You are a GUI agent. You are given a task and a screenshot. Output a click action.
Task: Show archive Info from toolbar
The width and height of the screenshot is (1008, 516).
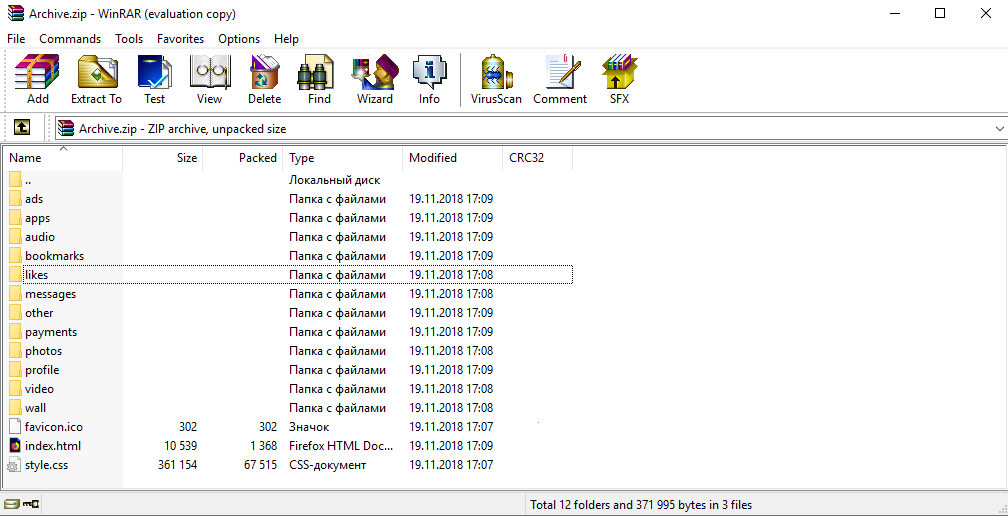429,79
